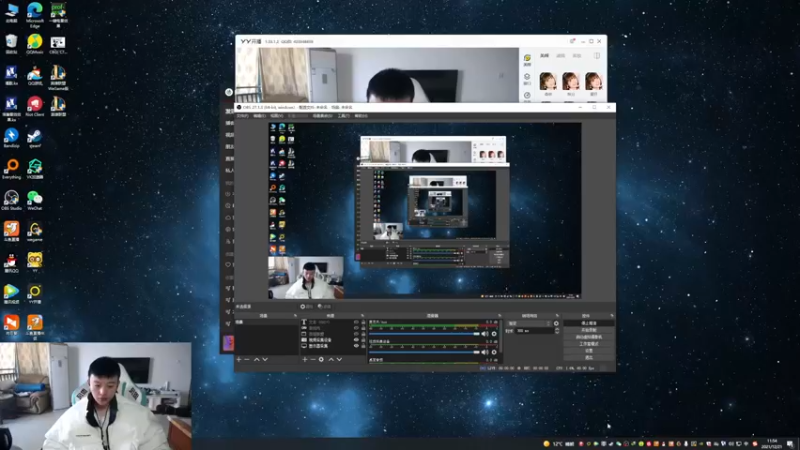Open the 帮助 menu in OBS
The image size is (800, 450).
tap(361, 116)
